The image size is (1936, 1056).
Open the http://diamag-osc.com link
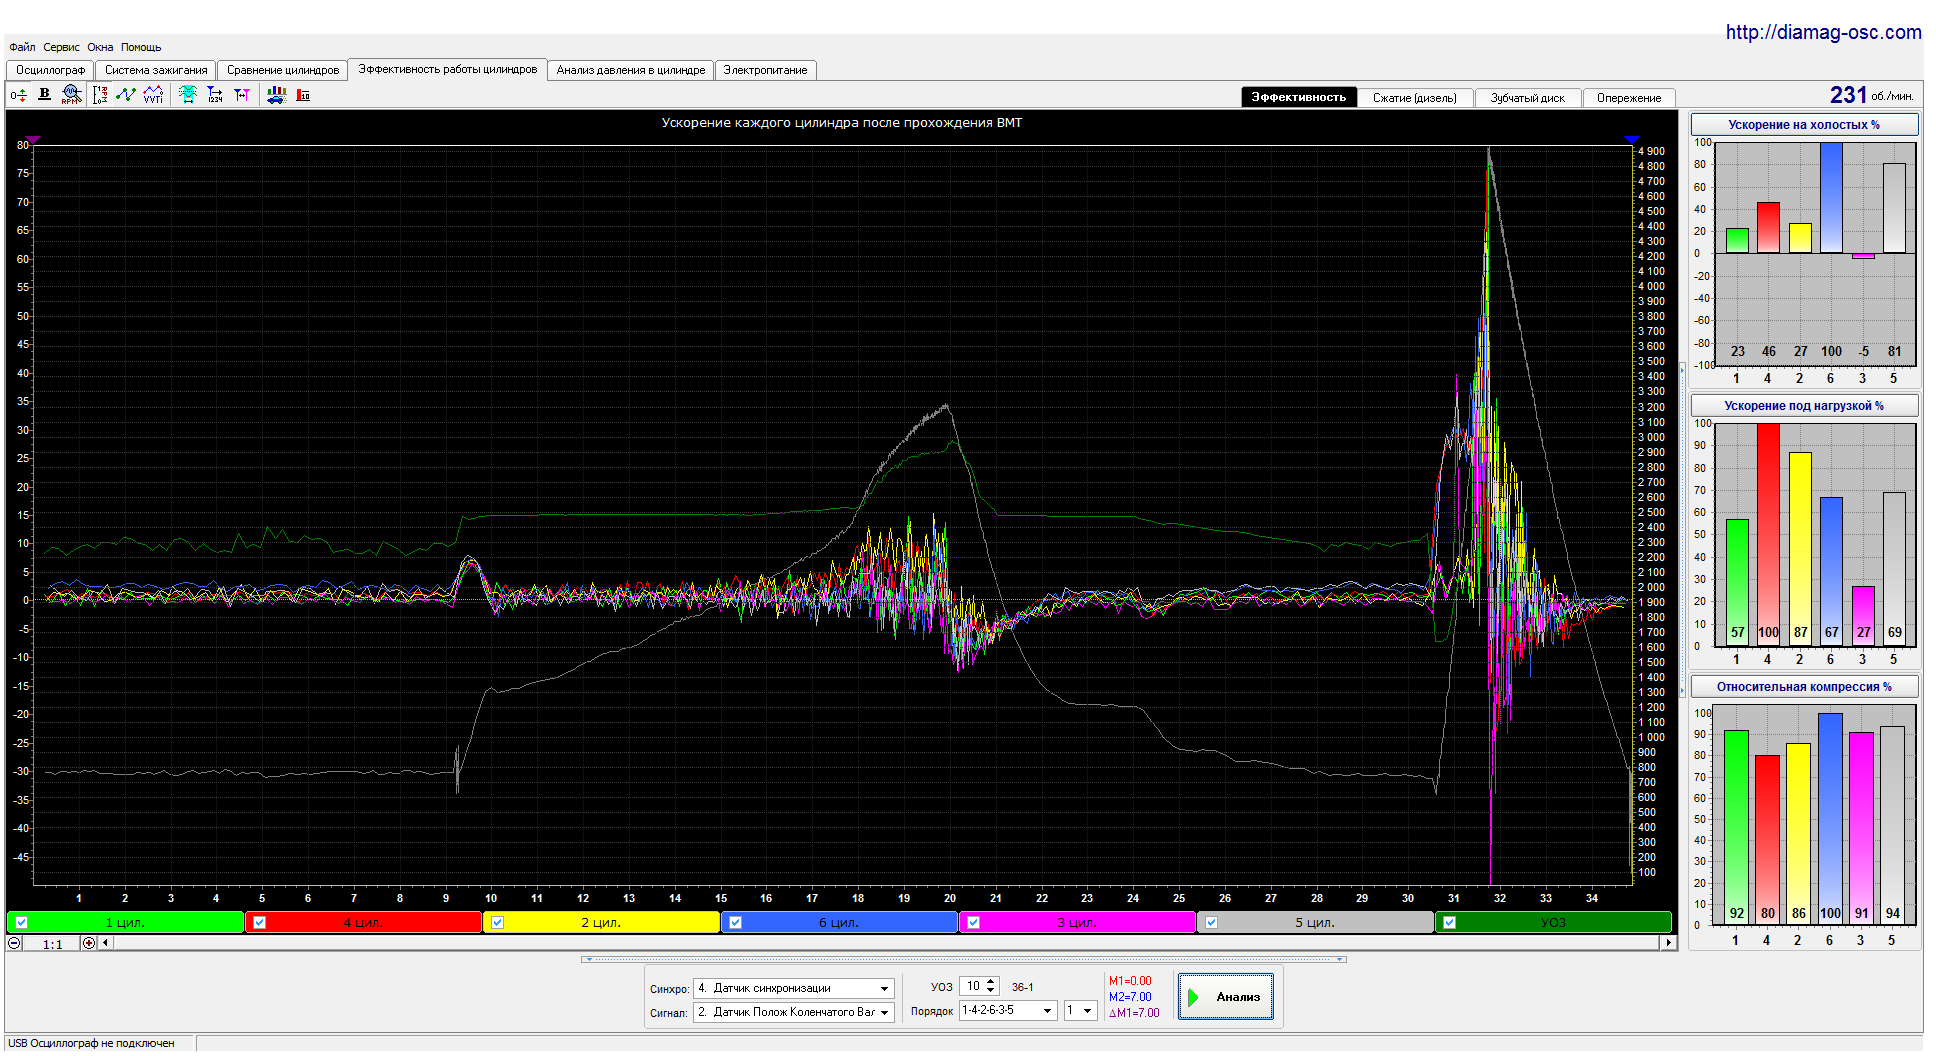pyautogui.click(x=1823, y=32)
